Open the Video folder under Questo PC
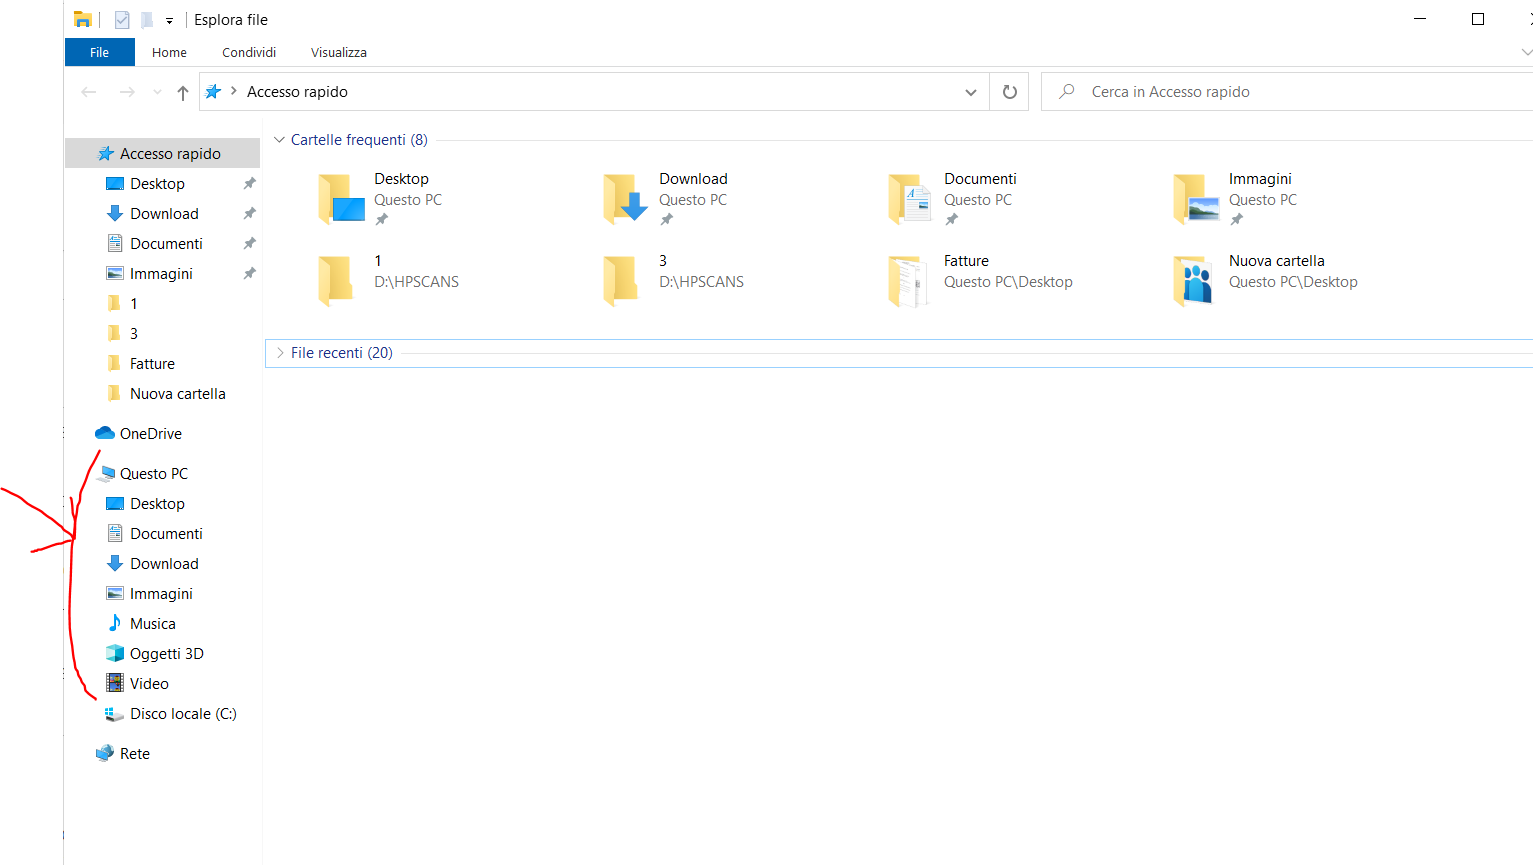 click(148, 683)
